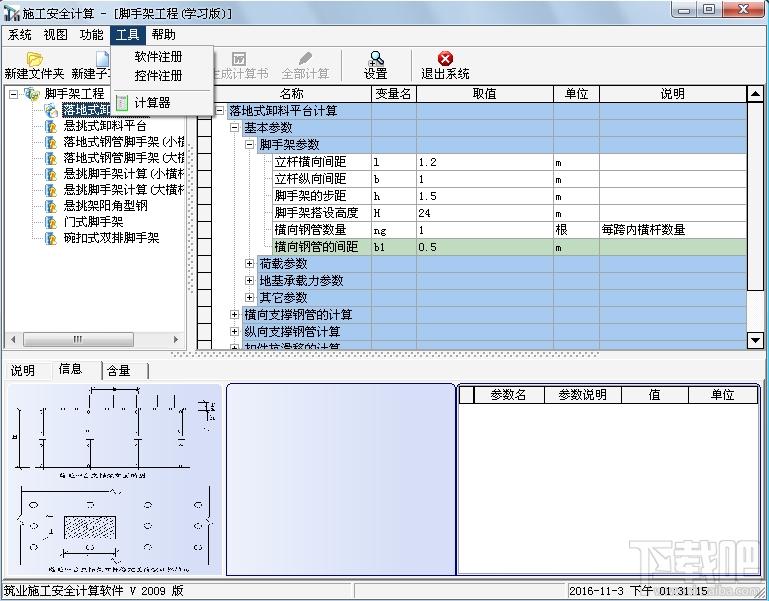This screenshot has width=769, height=601.
Task: Click the 生成计算书 toolbar icon
Action: (x=239, y=59)
